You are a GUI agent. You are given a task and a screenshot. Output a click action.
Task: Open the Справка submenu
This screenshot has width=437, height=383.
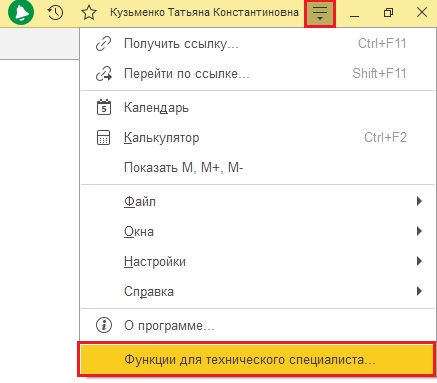point(258,291)
